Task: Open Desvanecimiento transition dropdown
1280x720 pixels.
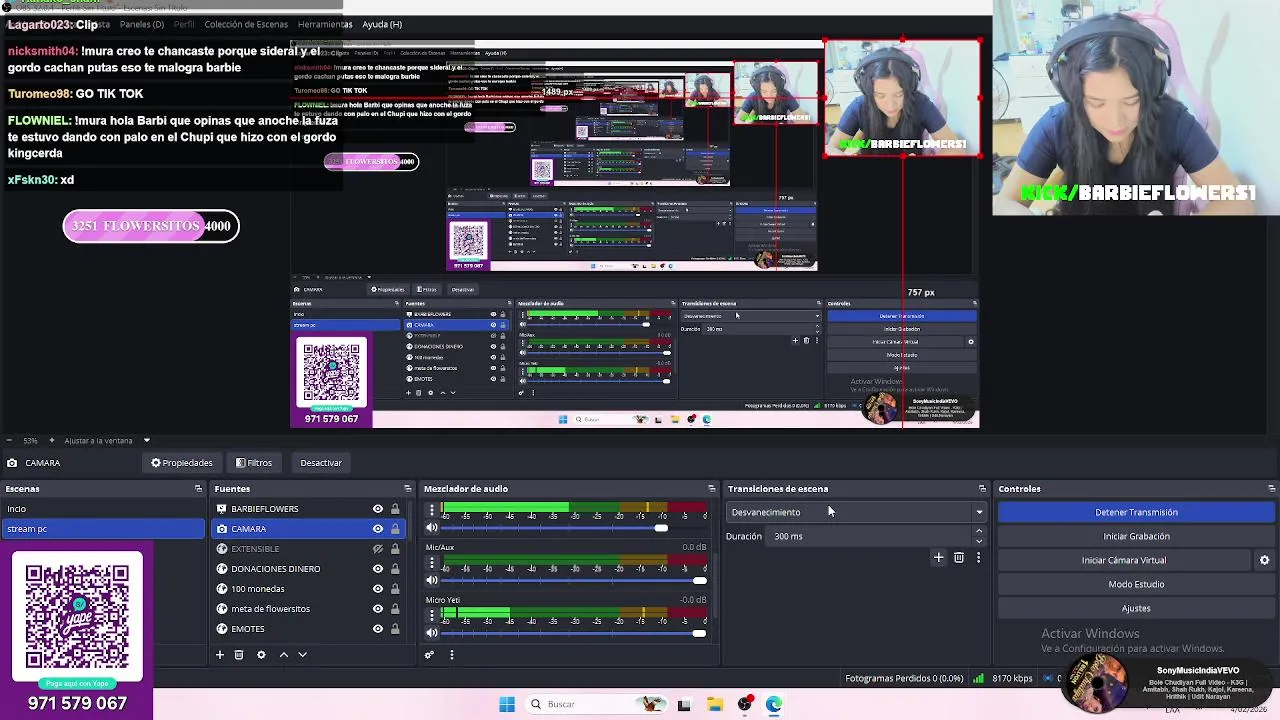Action: pyautogui.click(x=856, y=512)
